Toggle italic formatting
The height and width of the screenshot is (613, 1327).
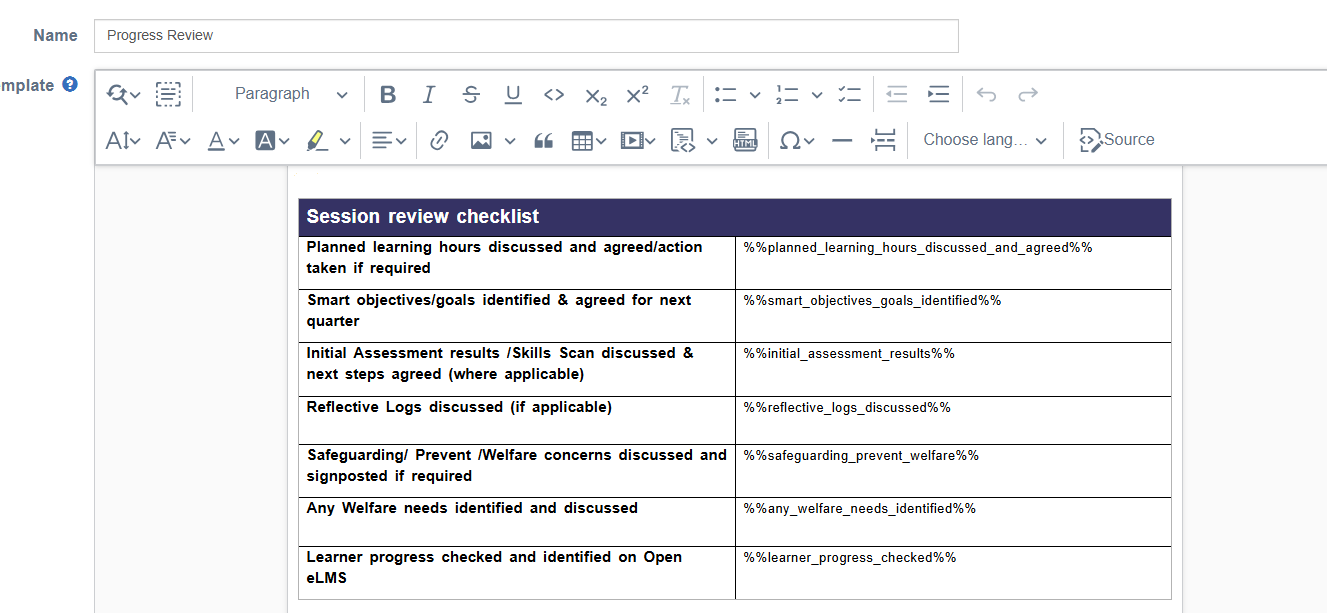coord(429,94)
